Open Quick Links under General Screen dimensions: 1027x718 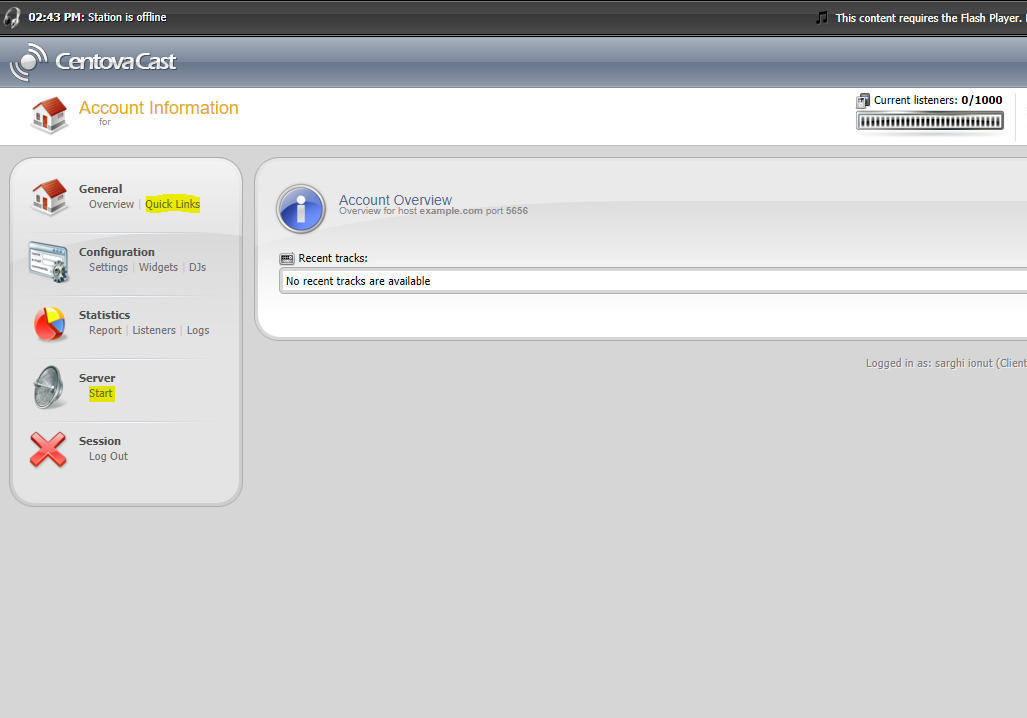tap(172, 204)
